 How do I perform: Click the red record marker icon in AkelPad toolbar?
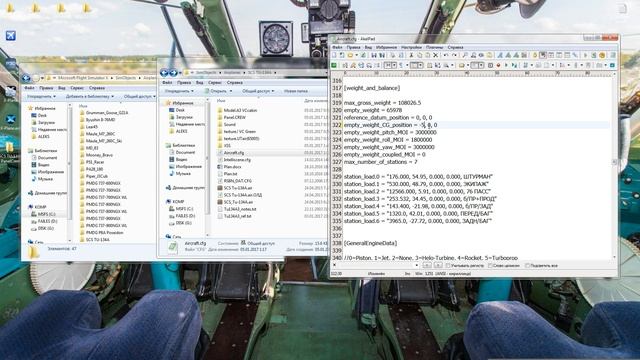[498, 65]
